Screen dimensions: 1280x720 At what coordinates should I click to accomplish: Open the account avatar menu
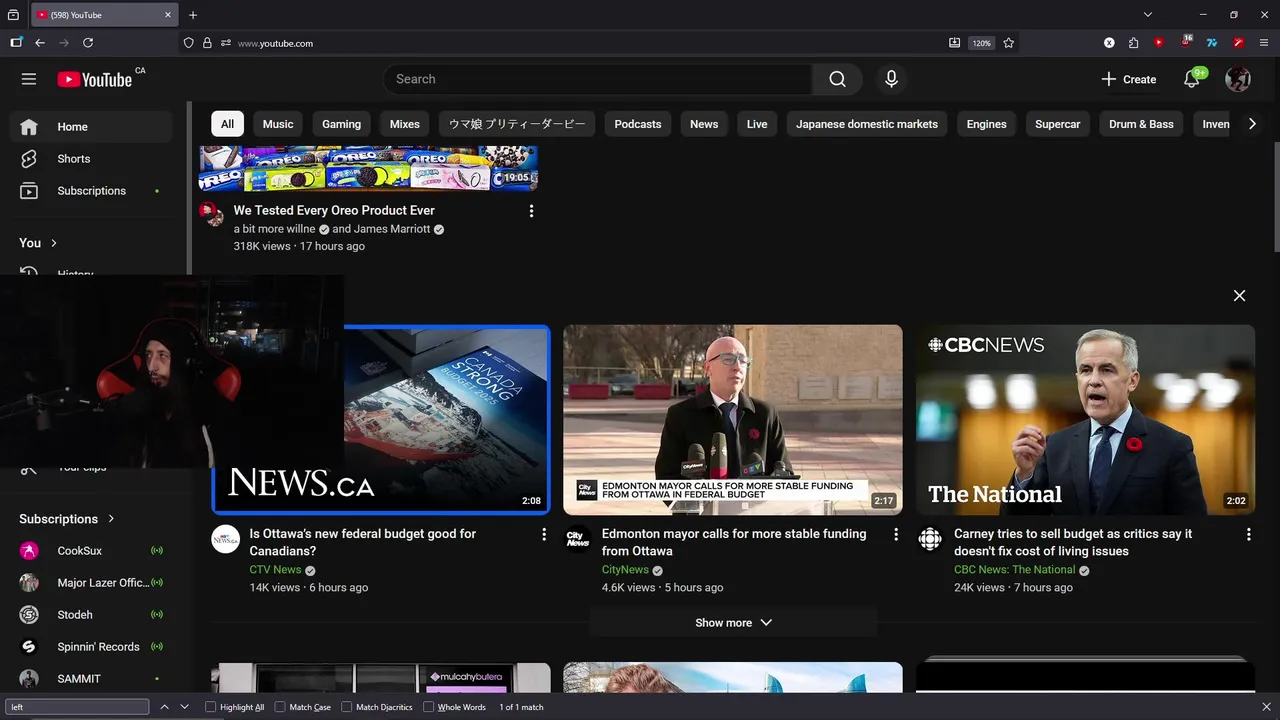(x=1238, y=79)
